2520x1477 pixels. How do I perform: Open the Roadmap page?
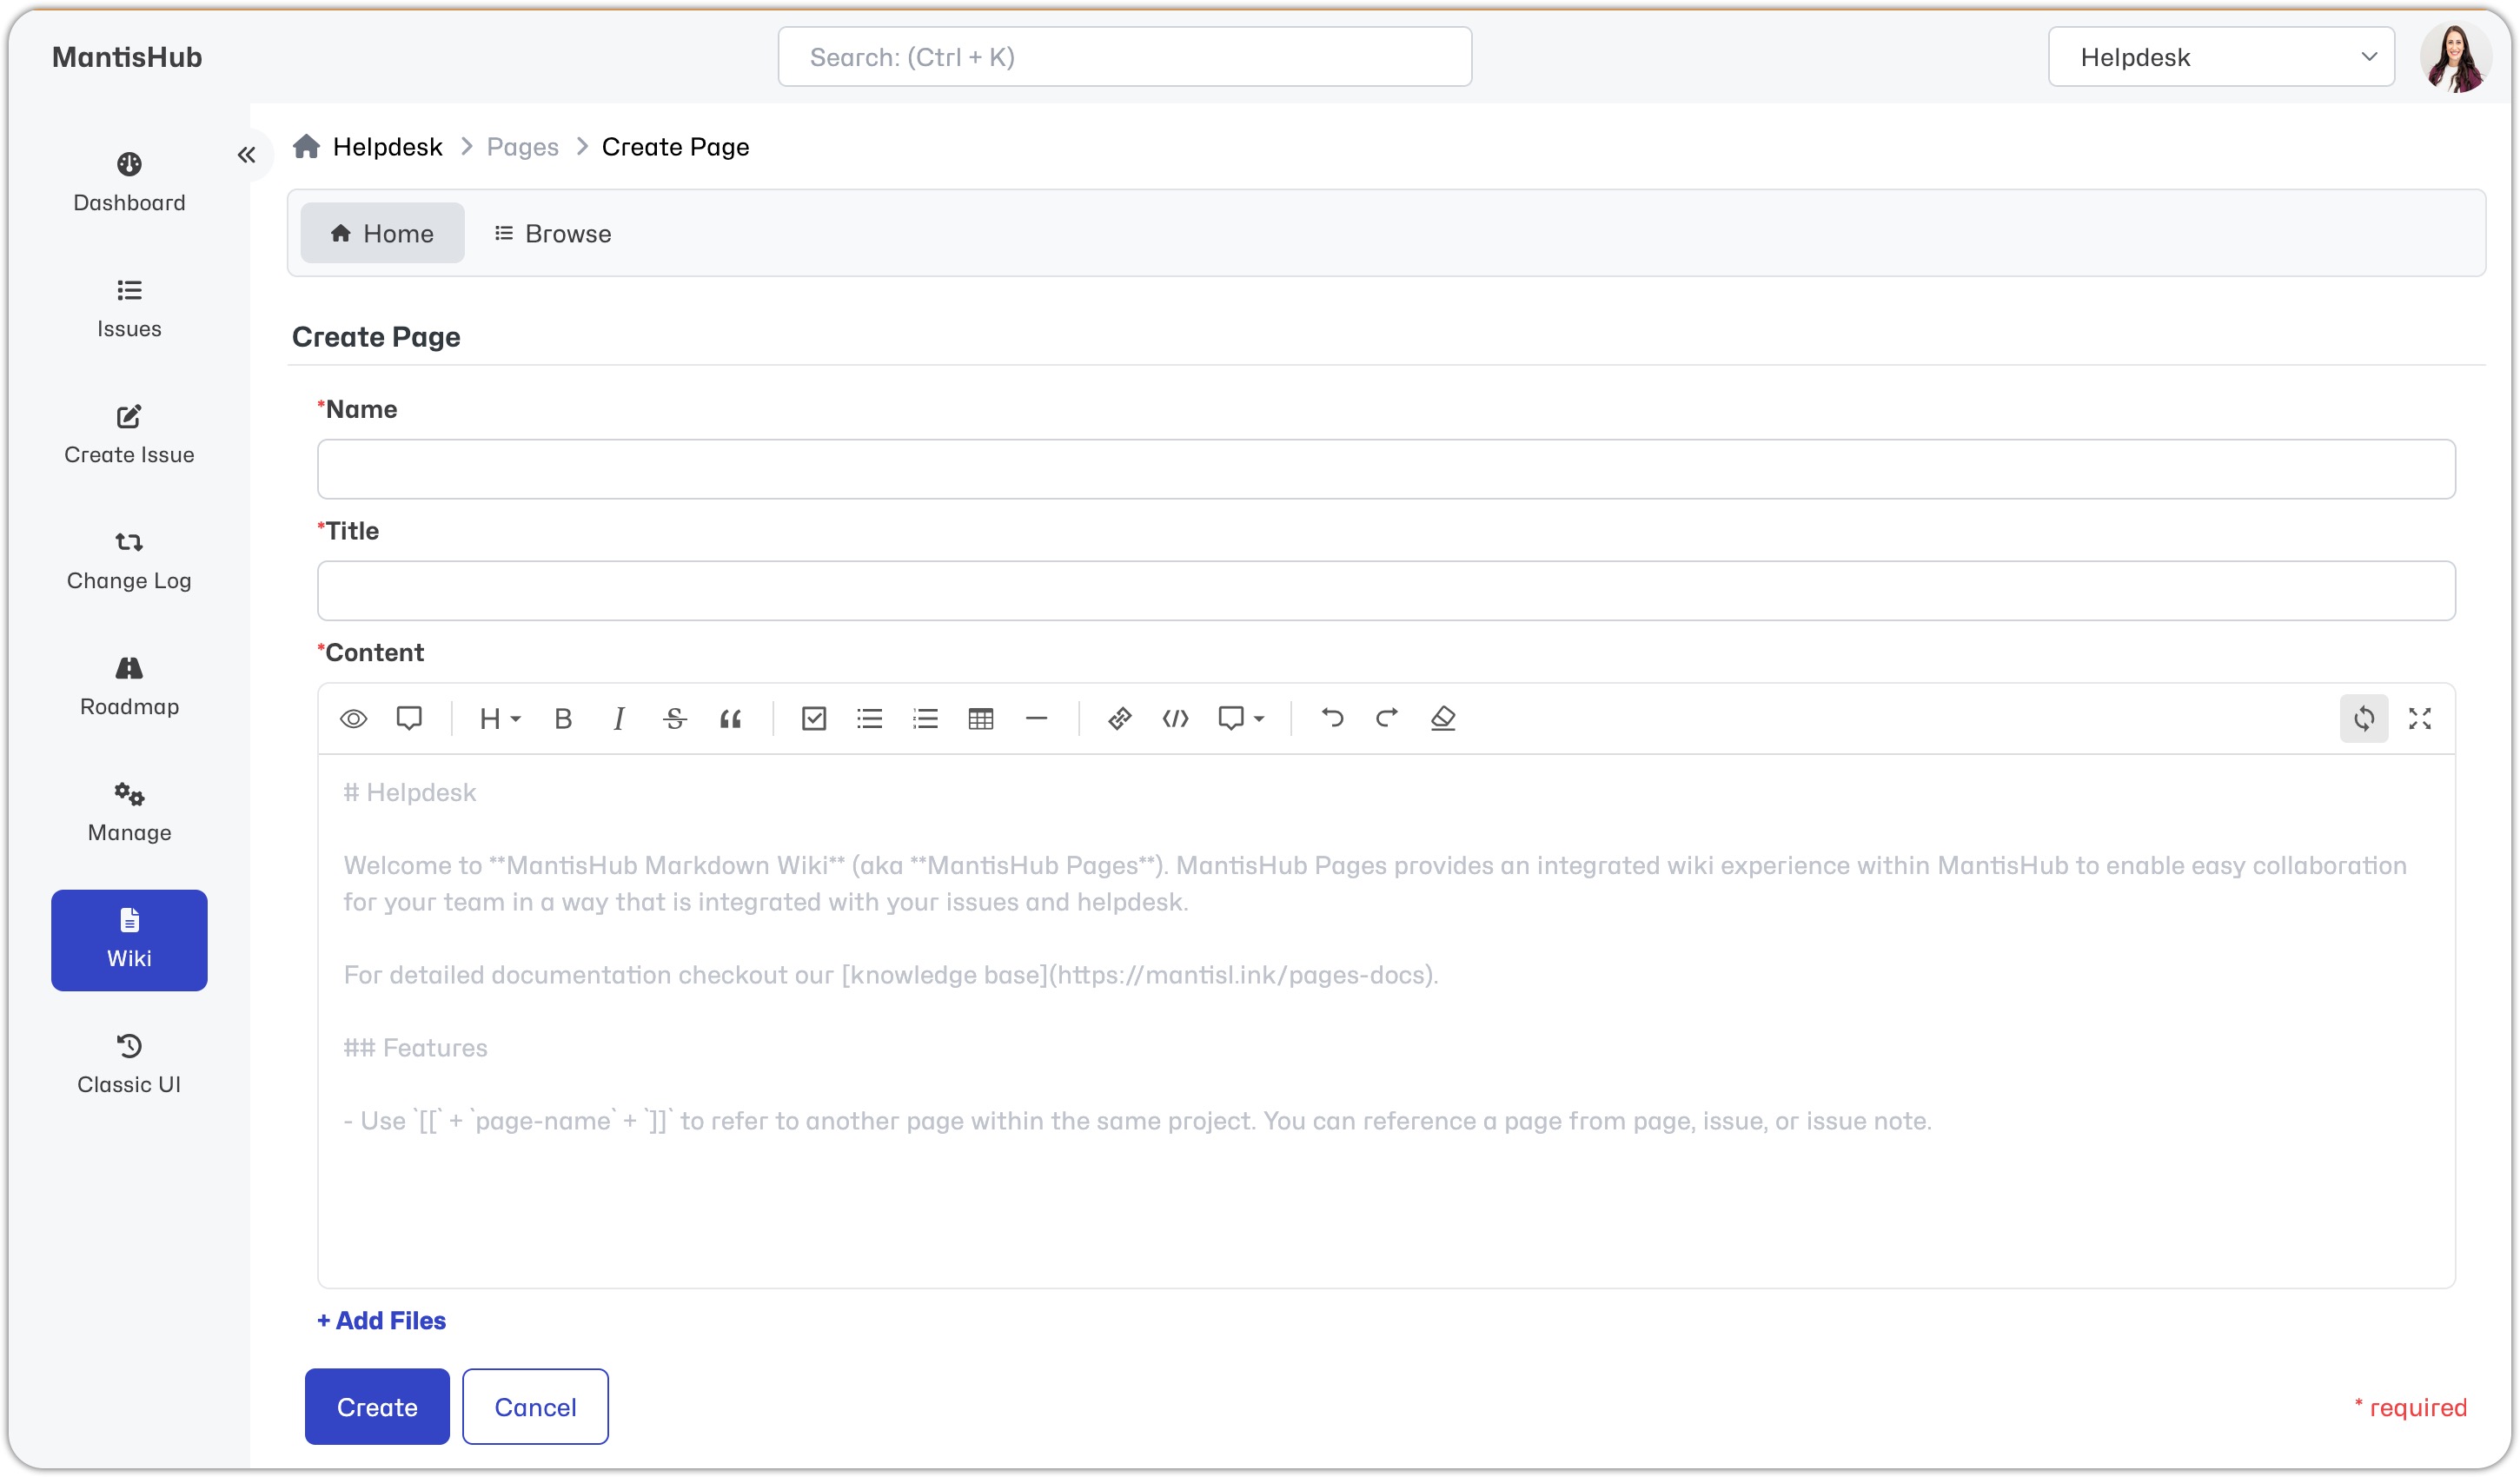pyautogui.click(x=129, y=687)
